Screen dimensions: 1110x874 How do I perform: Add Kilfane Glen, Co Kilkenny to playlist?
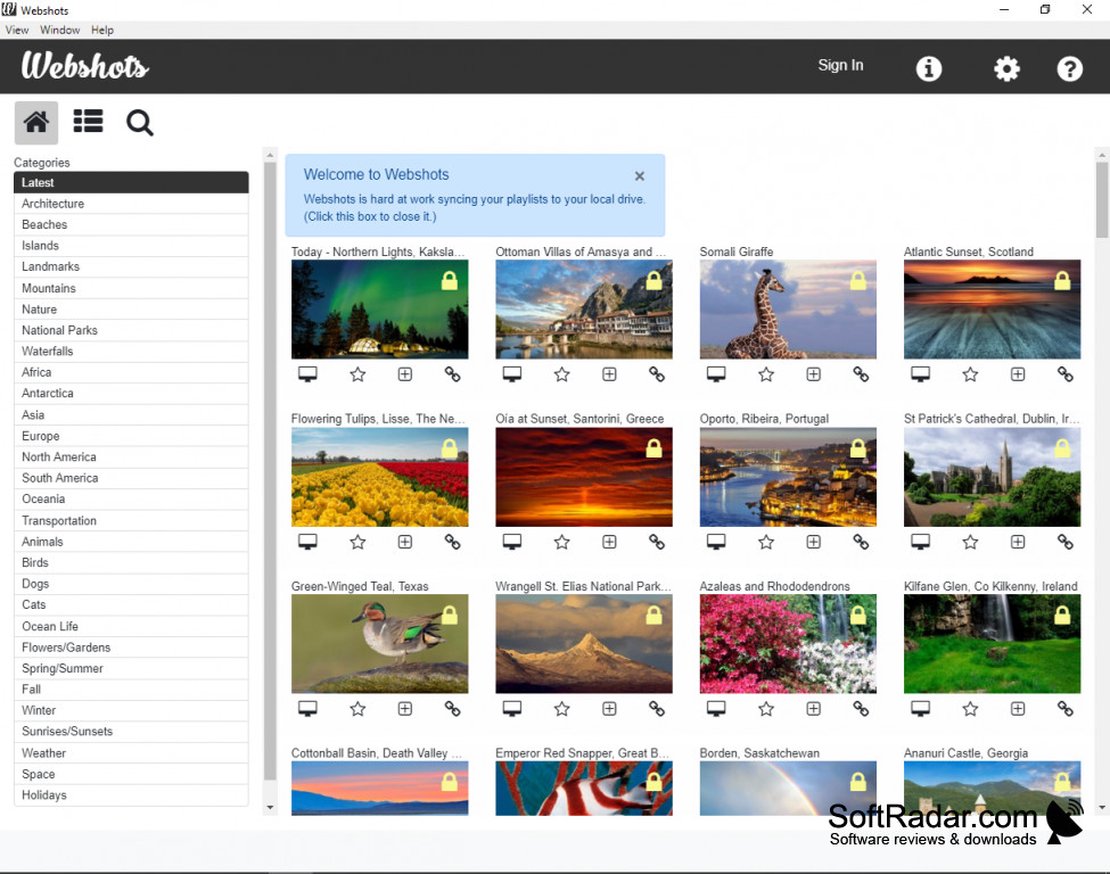1017,708
